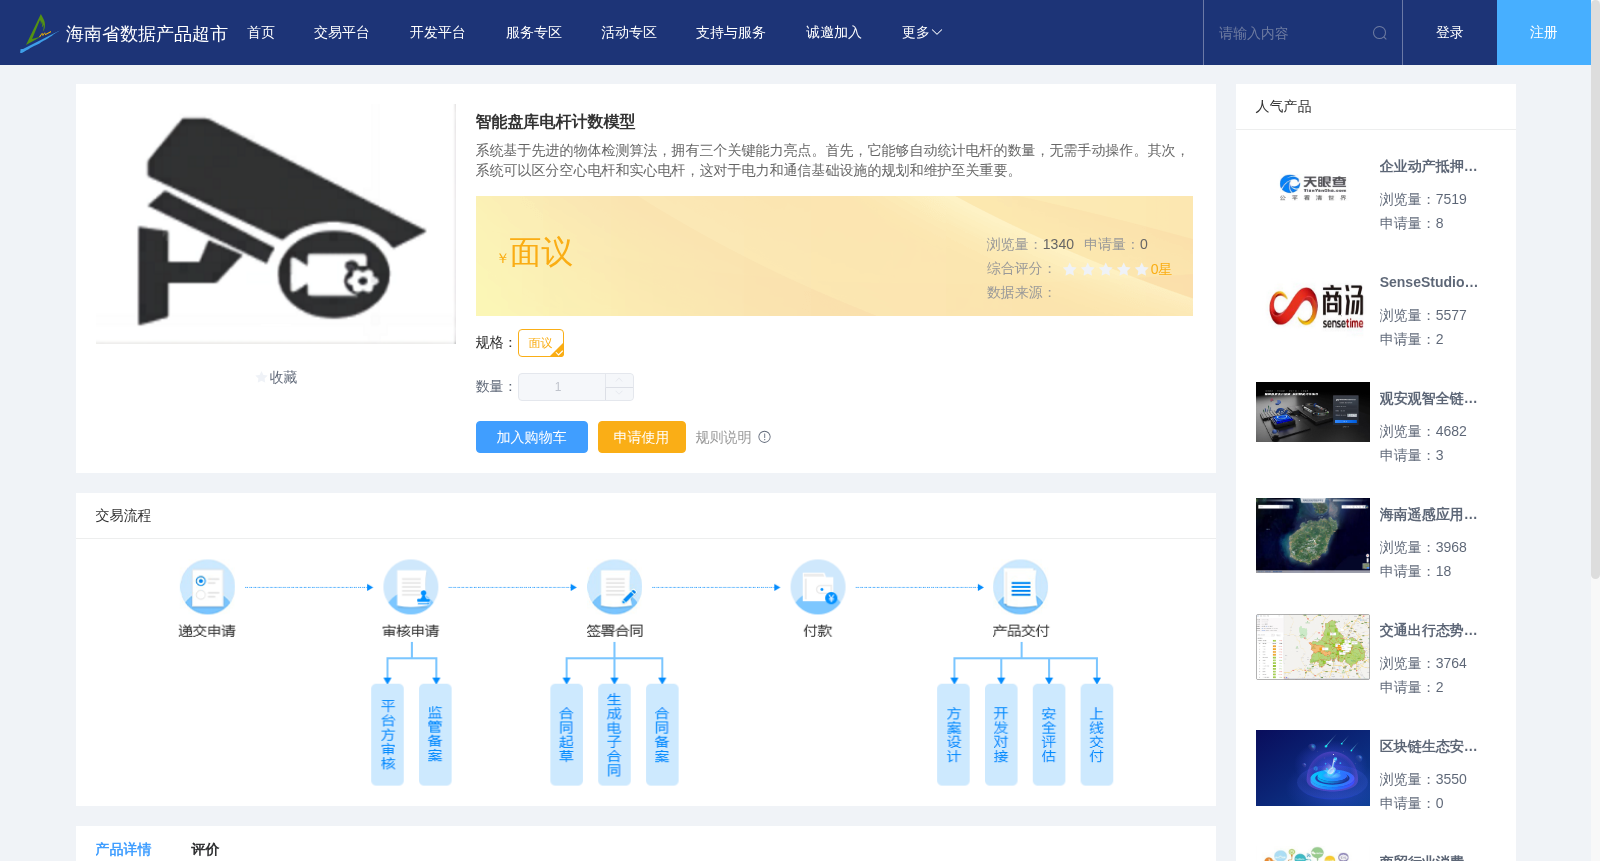
Task: Click the 交易流程 section heading
Action: pyautogui.click(x=123, y=516)
